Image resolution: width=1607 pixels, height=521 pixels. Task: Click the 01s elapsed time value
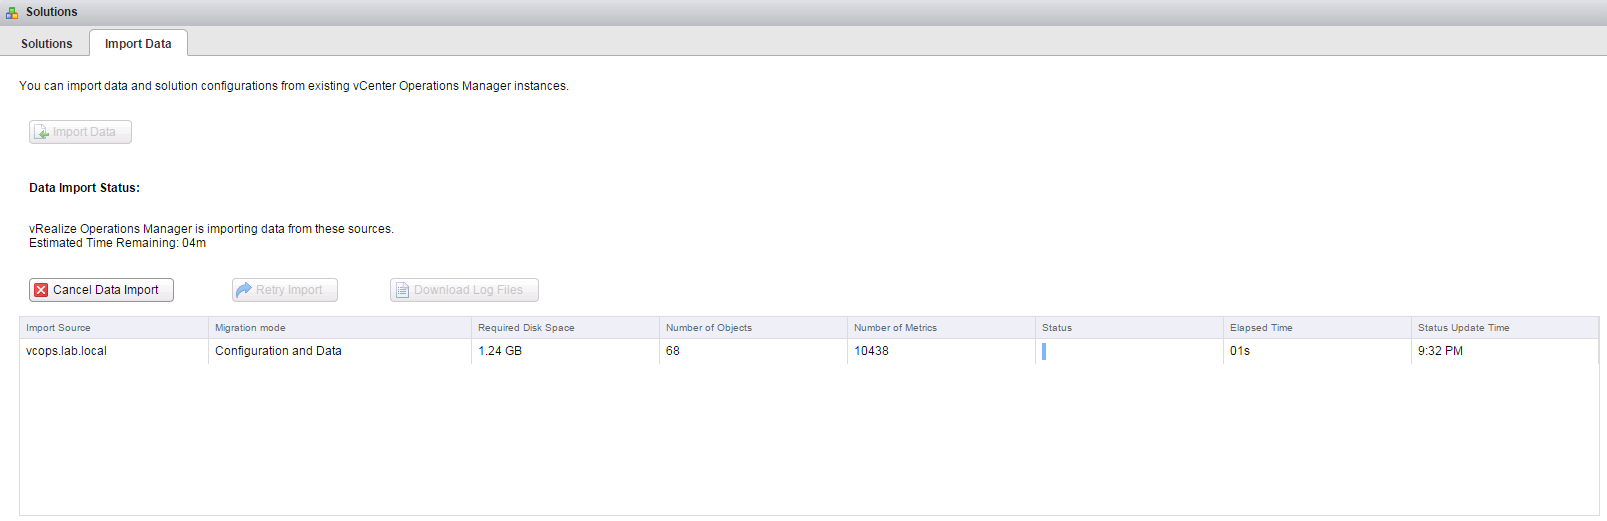[1240, 351]
